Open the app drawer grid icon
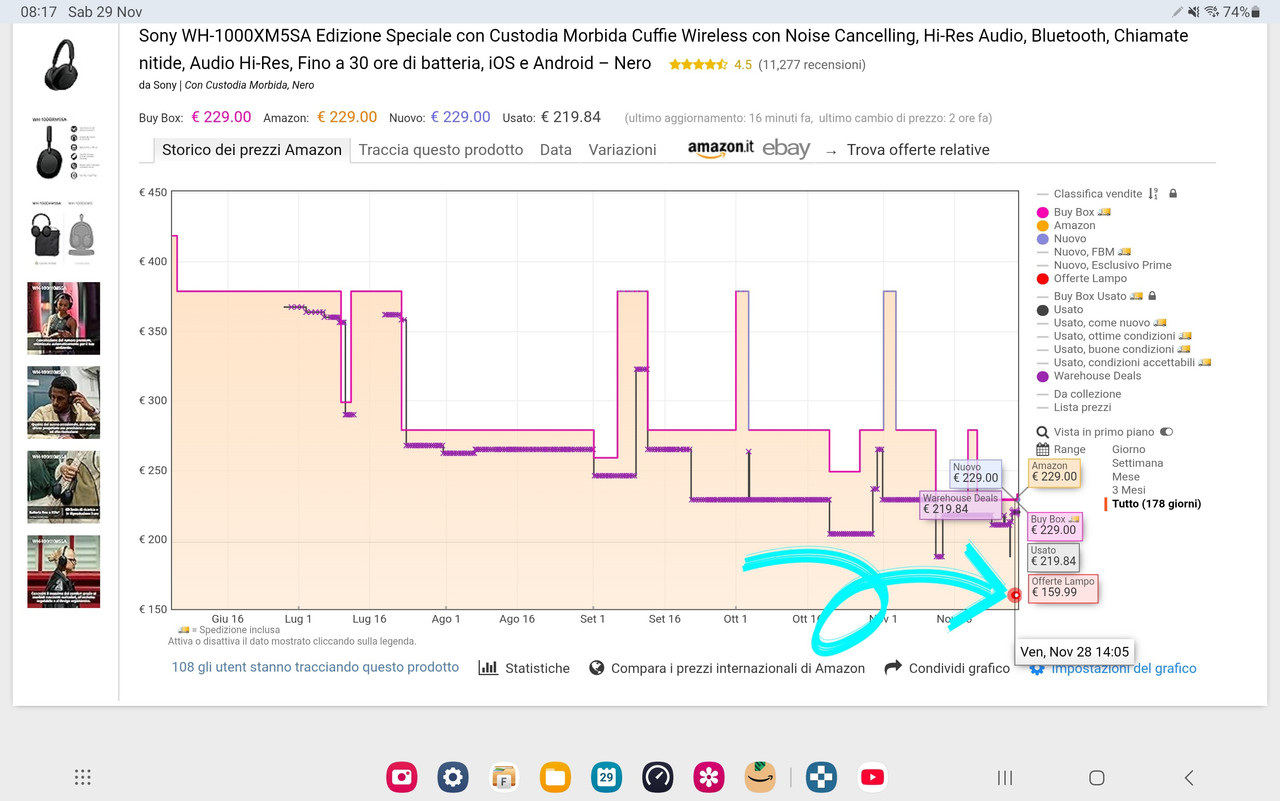 tap(83, 777)
